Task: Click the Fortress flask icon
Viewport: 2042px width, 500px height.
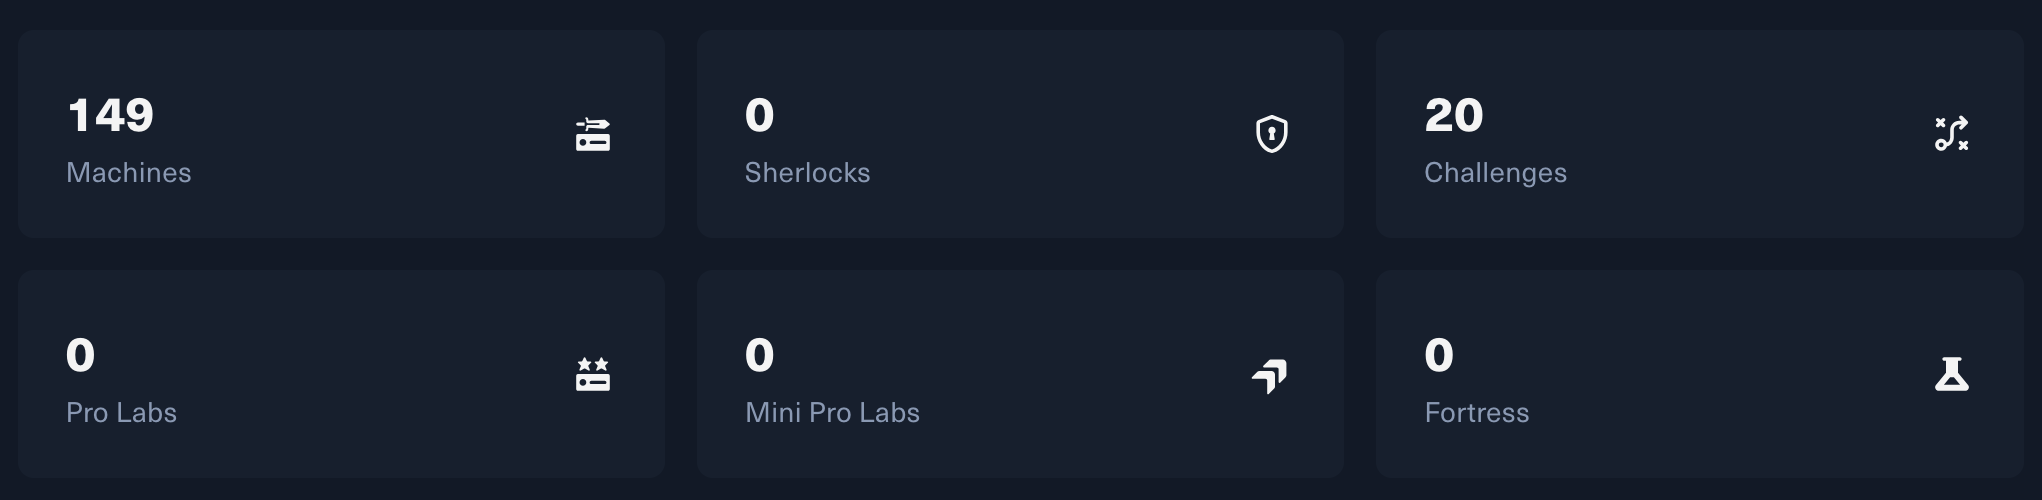Action: [x=1951, y=374]
